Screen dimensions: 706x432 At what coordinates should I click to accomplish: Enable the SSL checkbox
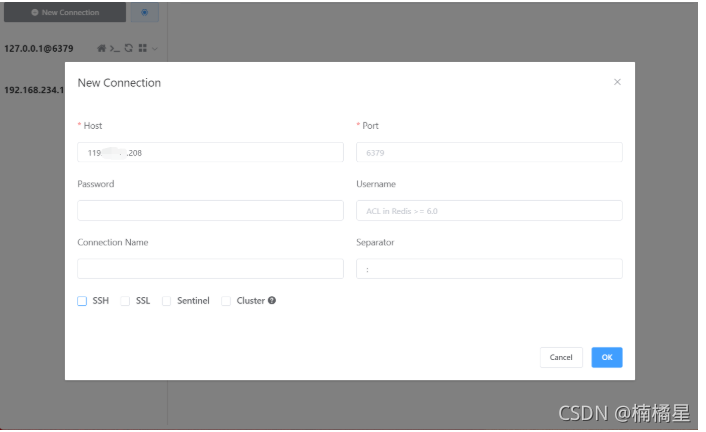point(125,301)
